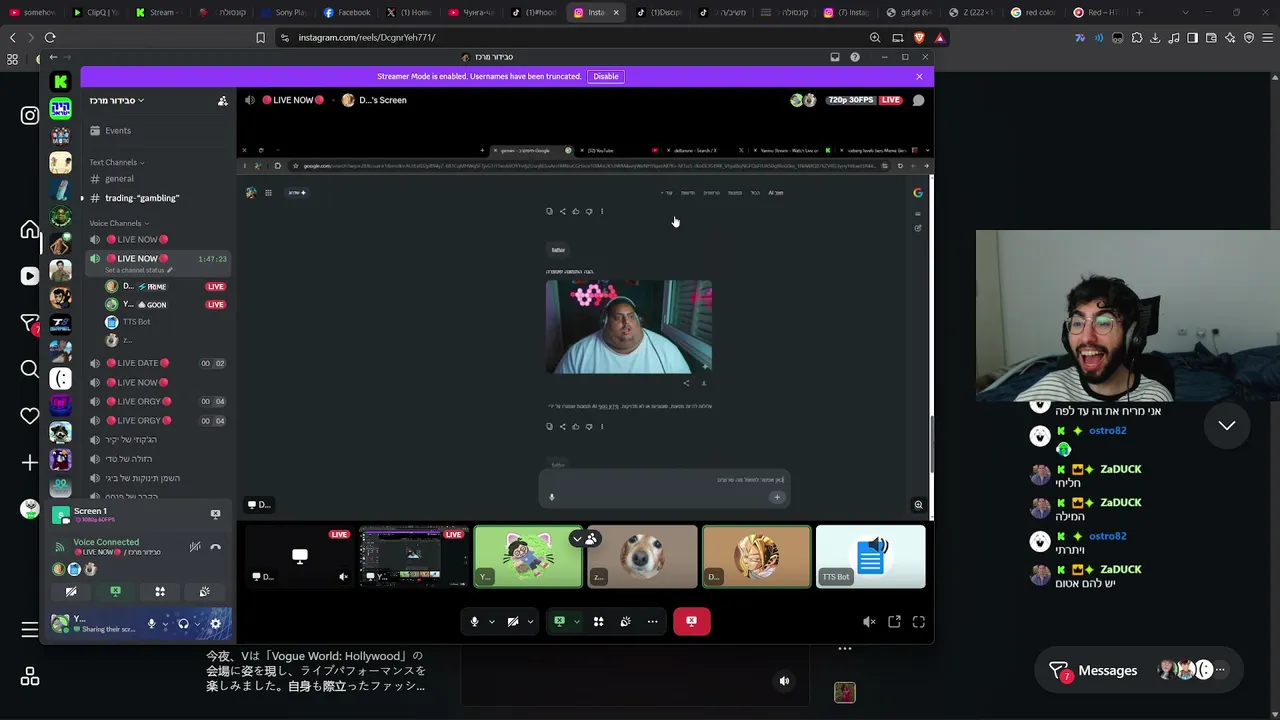This screenshot has height=720, width=1280.
Task: Open Discord inbox icon in title bar
Action: click(835, 57)
